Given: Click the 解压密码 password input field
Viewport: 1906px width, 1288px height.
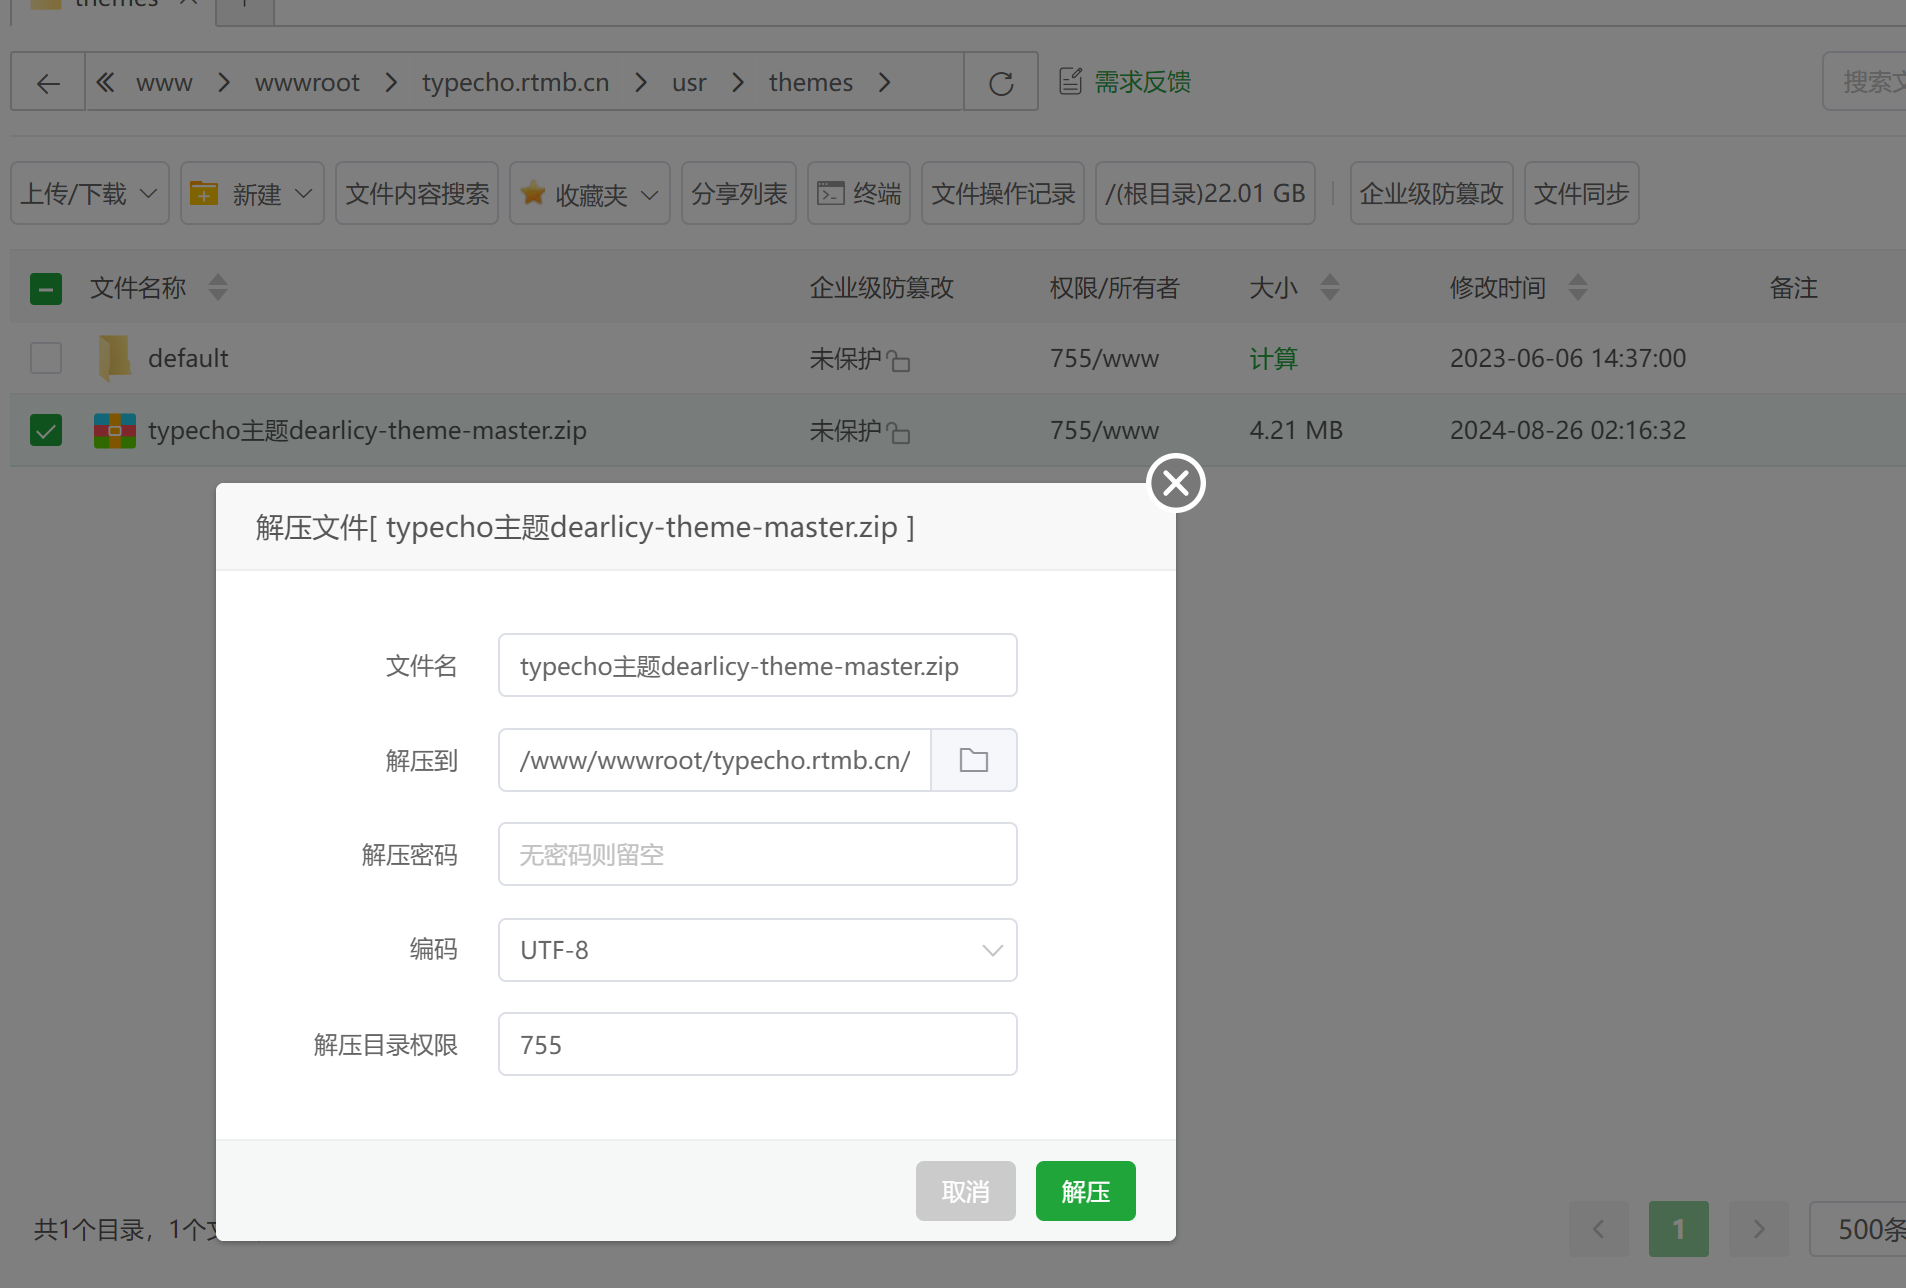Looking at the screenshot, I should tap(757, 855).
